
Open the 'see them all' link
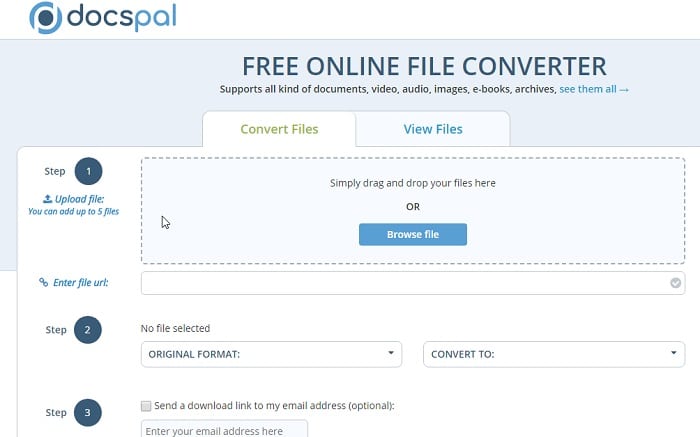594,89
